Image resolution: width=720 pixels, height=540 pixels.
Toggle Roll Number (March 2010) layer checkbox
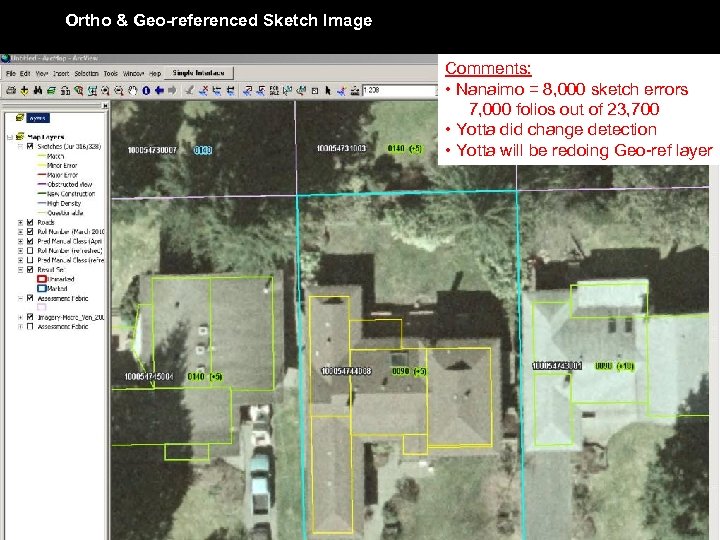tap(30, 231)
